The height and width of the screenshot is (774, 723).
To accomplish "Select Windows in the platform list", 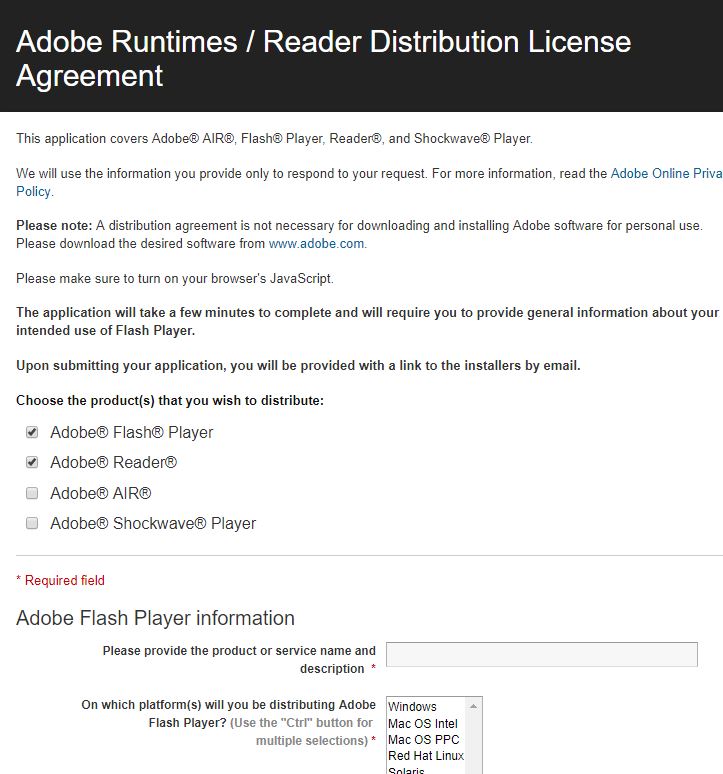I will (412, 707).
